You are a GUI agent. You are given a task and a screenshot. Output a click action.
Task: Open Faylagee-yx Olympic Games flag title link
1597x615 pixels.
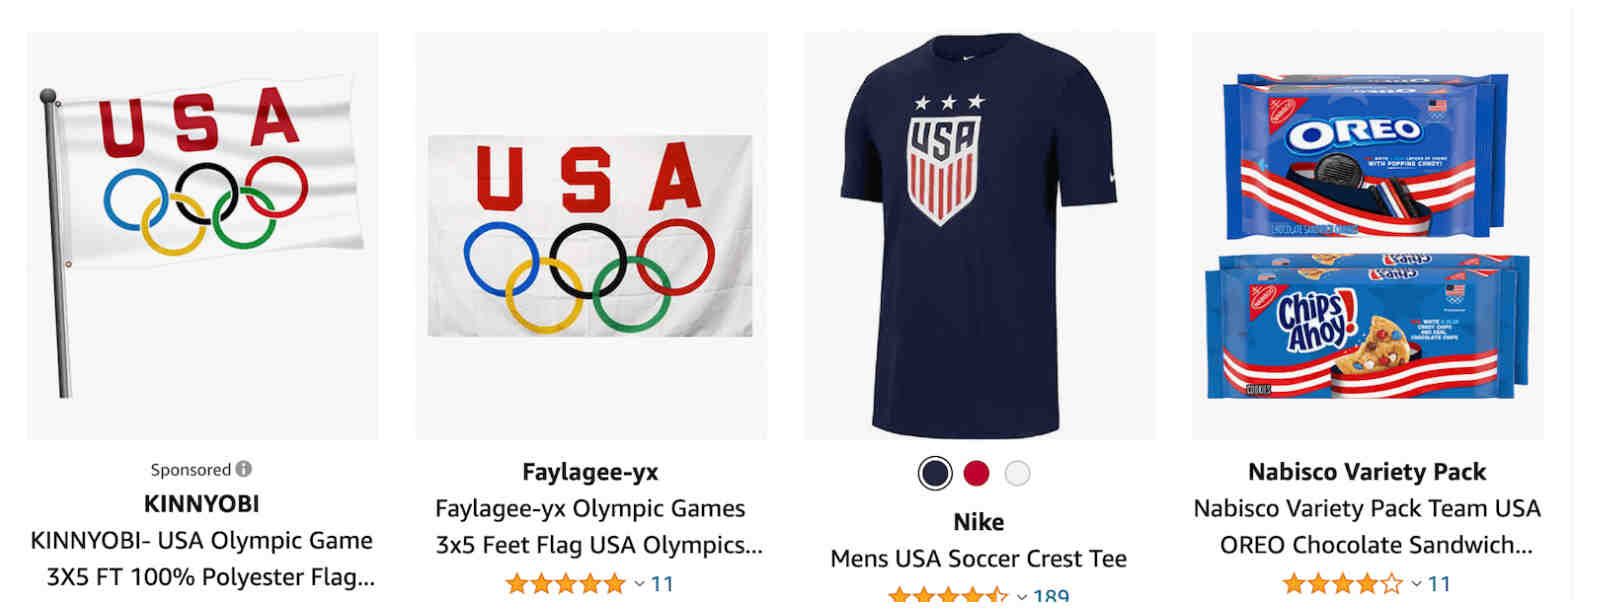coord(590,527)
